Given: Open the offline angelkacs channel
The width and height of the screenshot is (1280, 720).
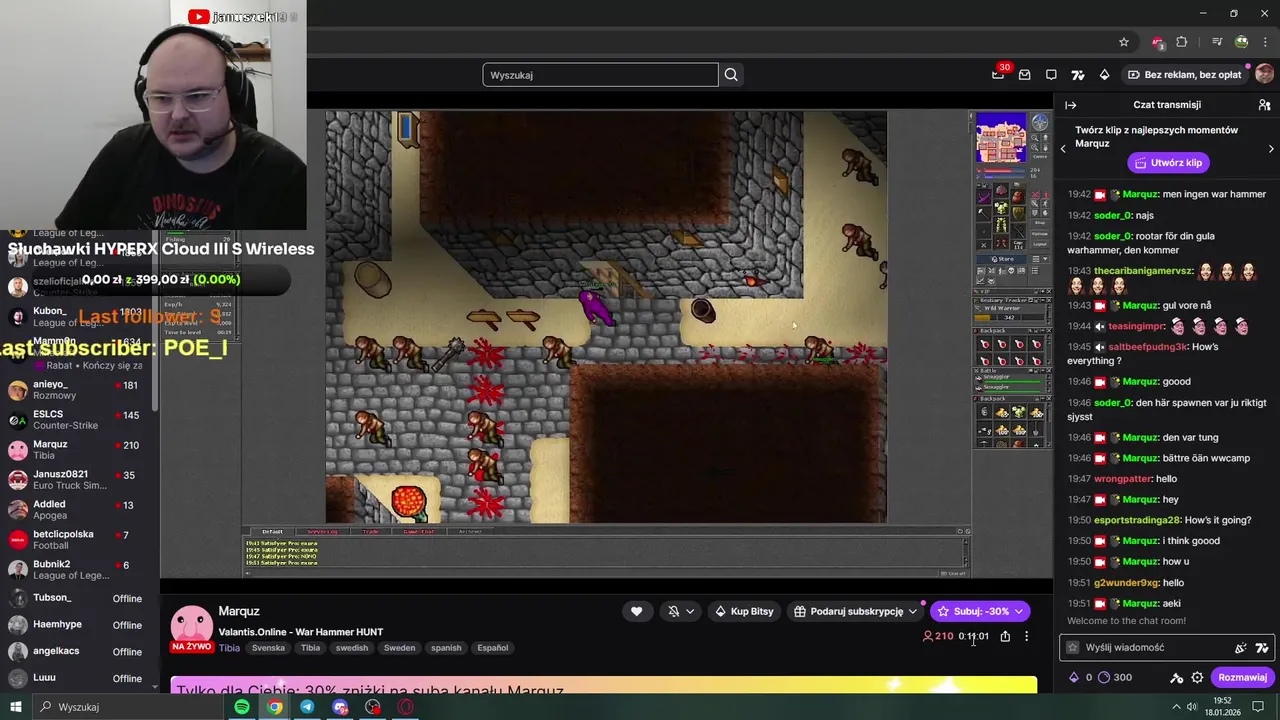Looking at the screenshot, I should point(78,652).
